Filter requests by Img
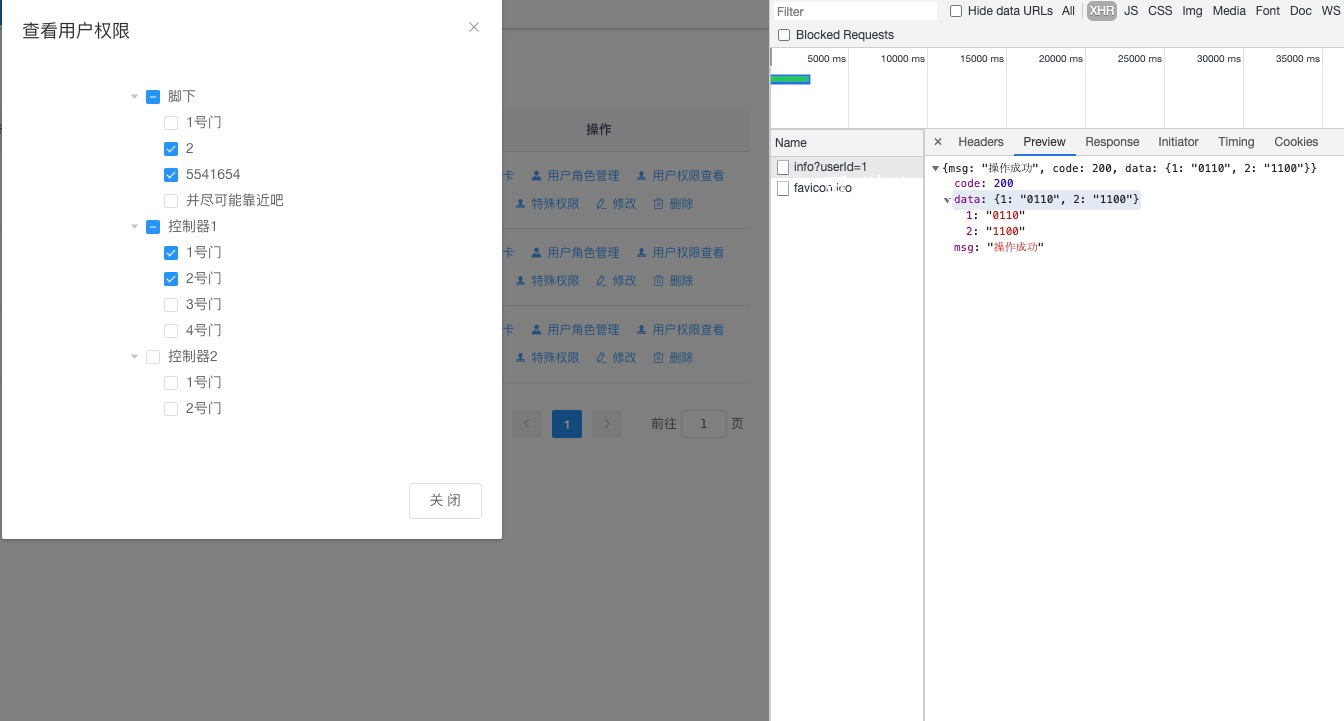 pos(1192,11)
